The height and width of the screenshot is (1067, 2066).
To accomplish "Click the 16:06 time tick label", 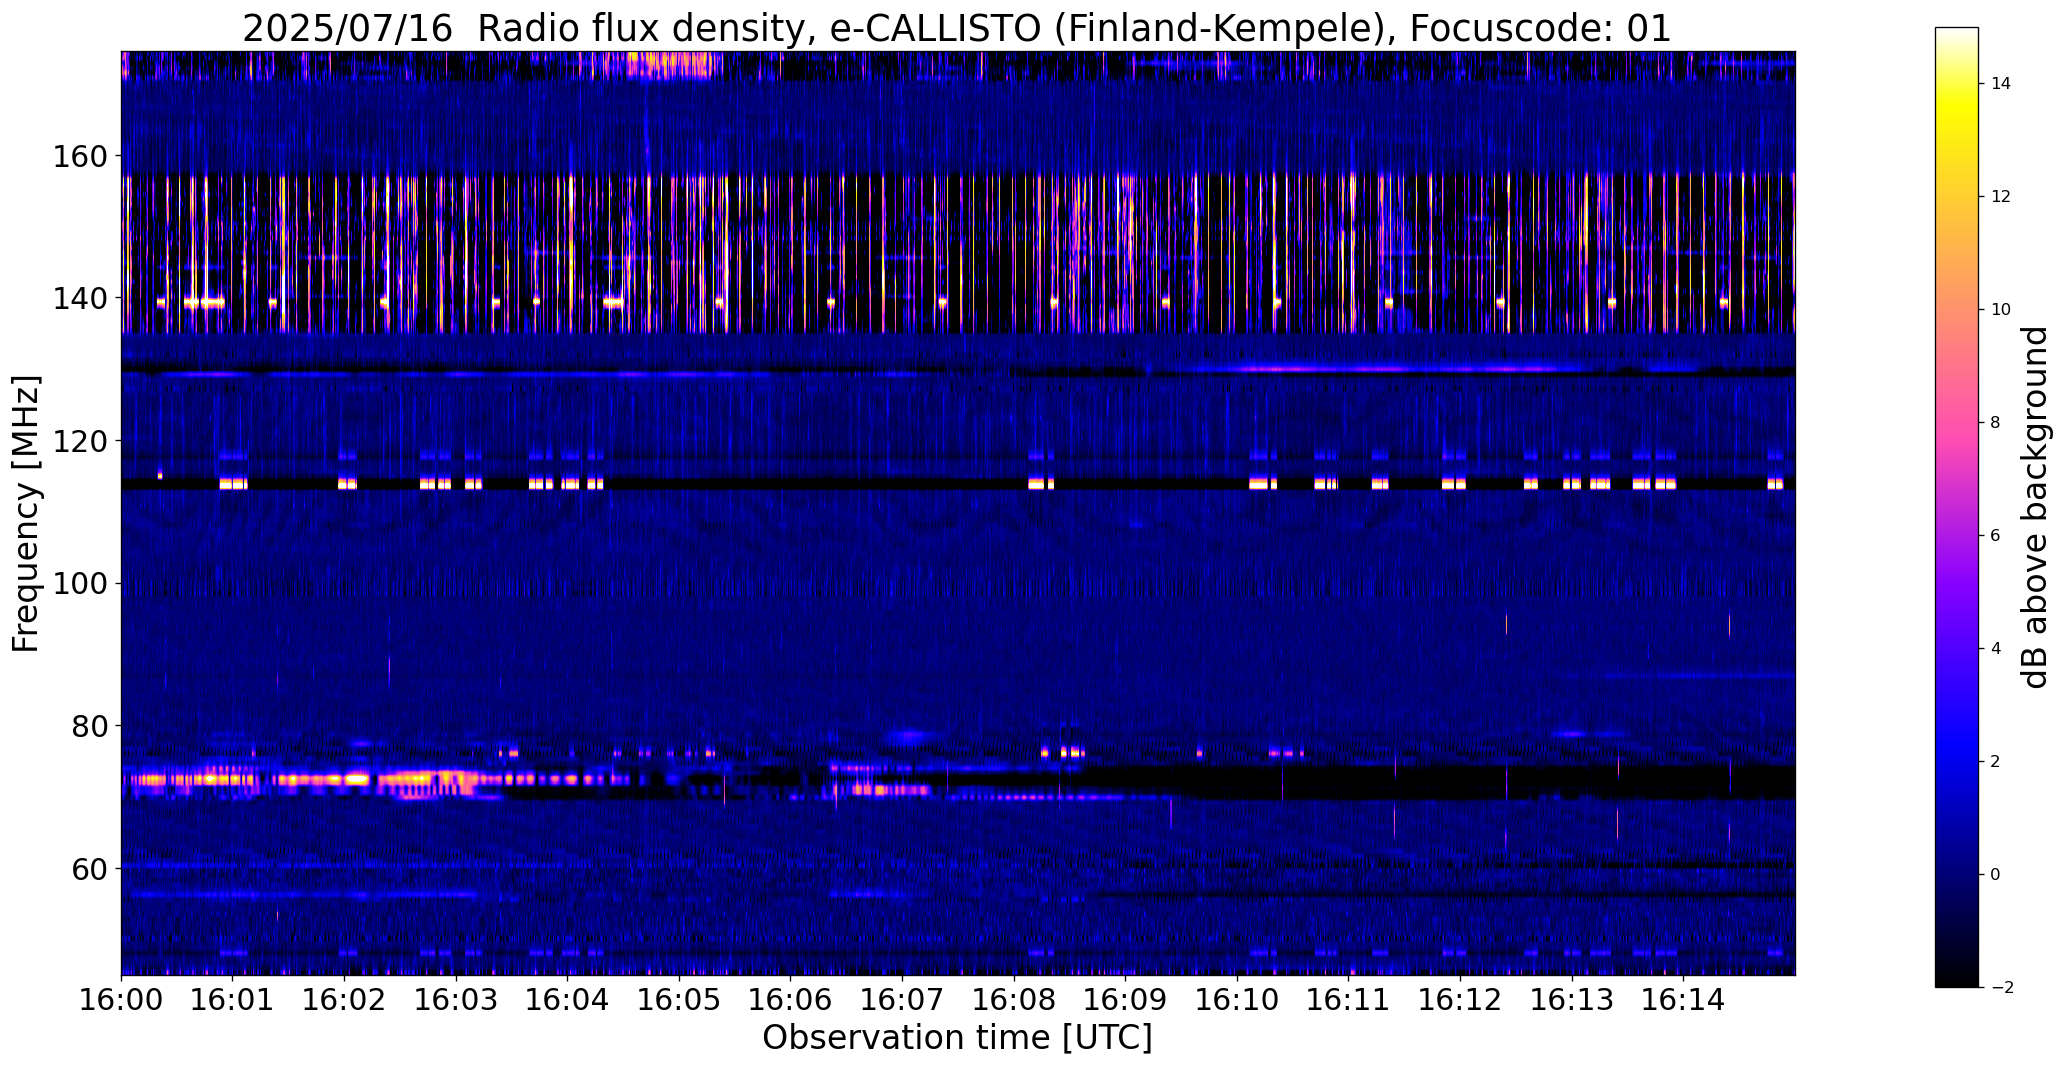I will coord(791,1000).
